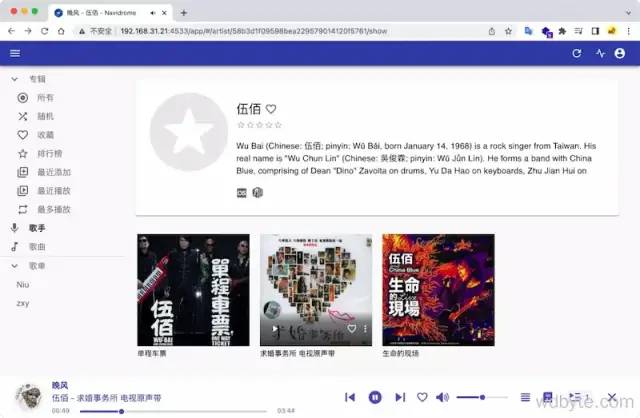Favorite the playing song with heart
The width and height of the screenshot is (640, 418).
422,397
